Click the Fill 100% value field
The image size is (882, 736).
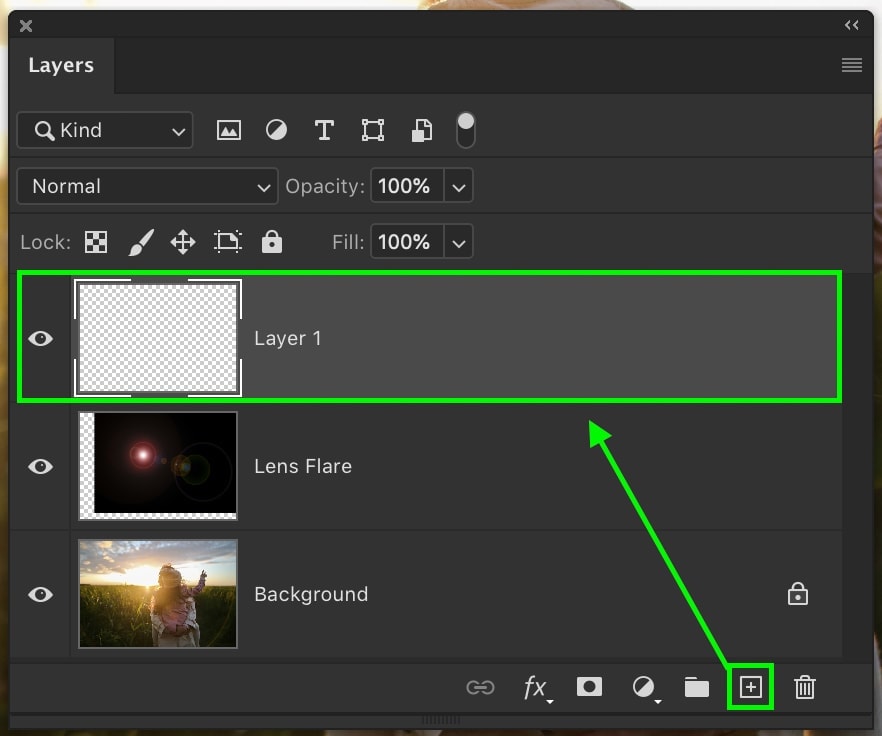407,242
